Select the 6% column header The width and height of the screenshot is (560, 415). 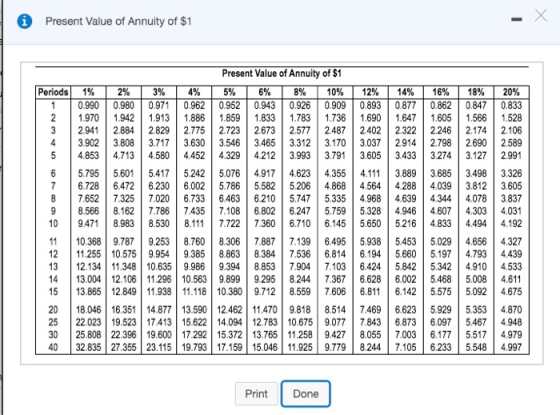pyautogui.click(x=264, y=92)
